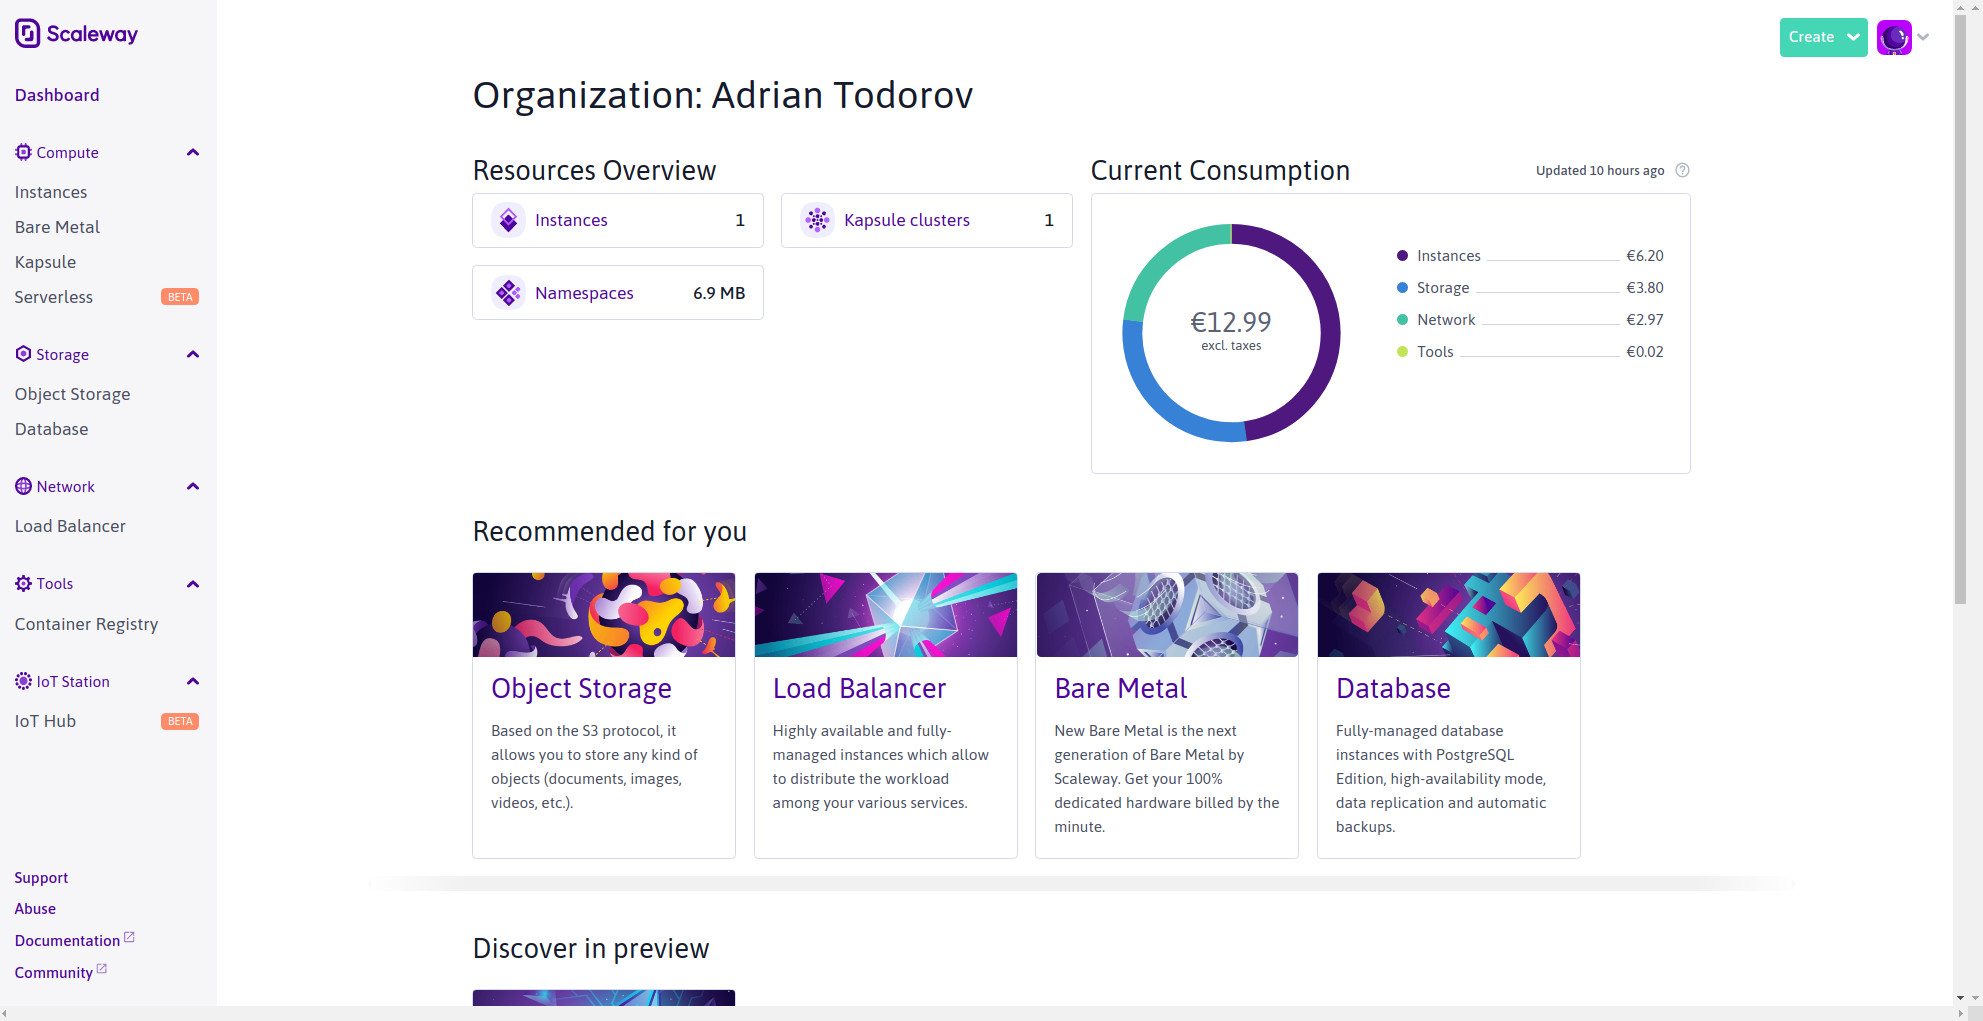The width and height of the screenshot is (1983, 1021).
Task: Open Serverless in the sidebar
Action: (x=54, y=297)
